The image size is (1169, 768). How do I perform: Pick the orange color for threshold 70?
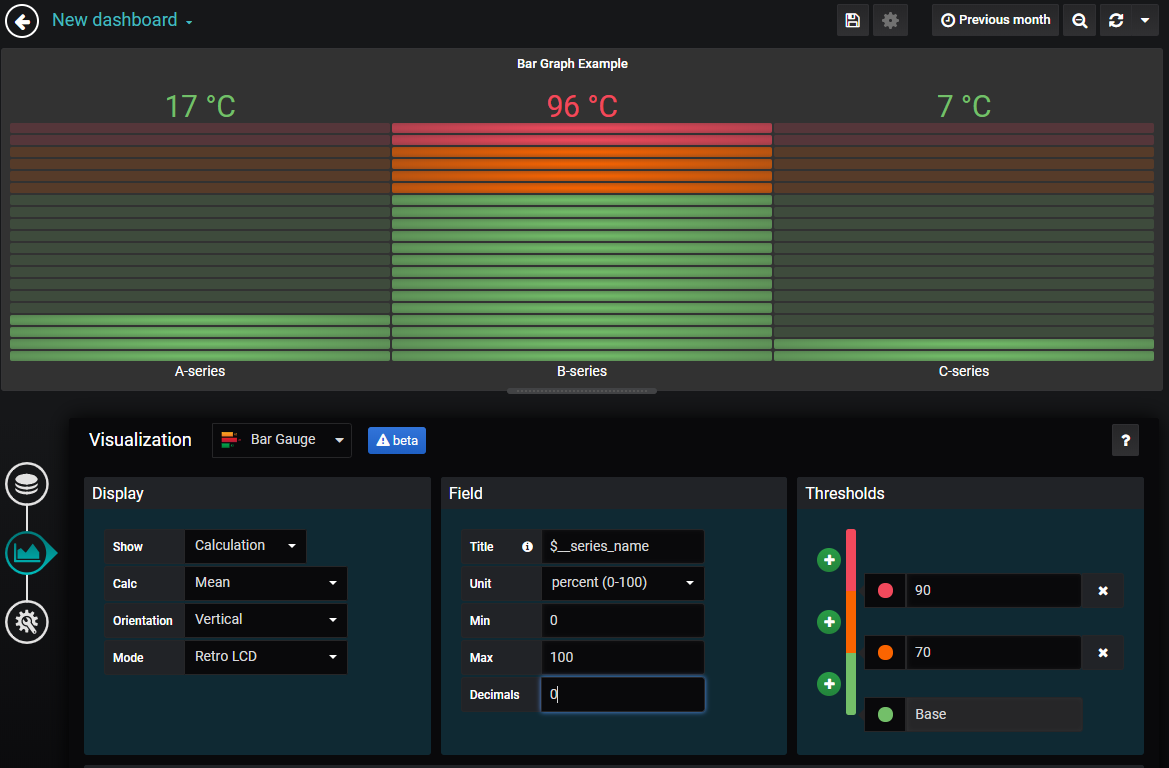coord(885,652)
